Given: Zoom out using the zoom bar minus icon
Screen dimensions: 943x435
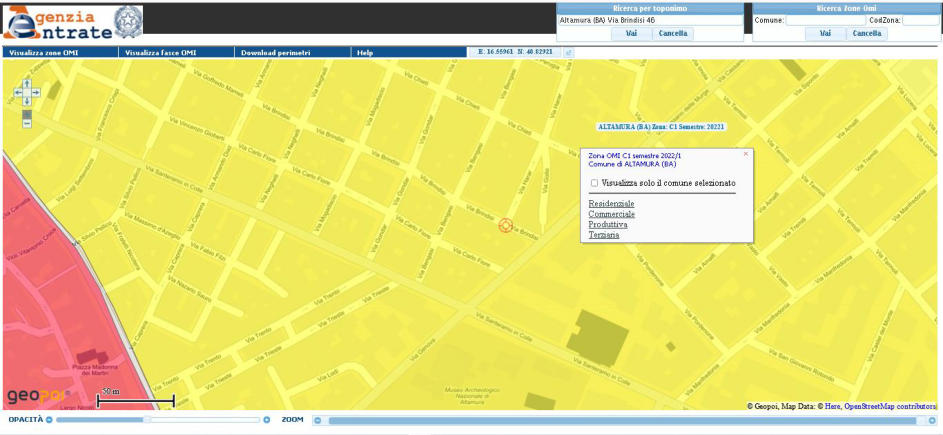Looking at the screenshot, I should click(x=318, y=420).
